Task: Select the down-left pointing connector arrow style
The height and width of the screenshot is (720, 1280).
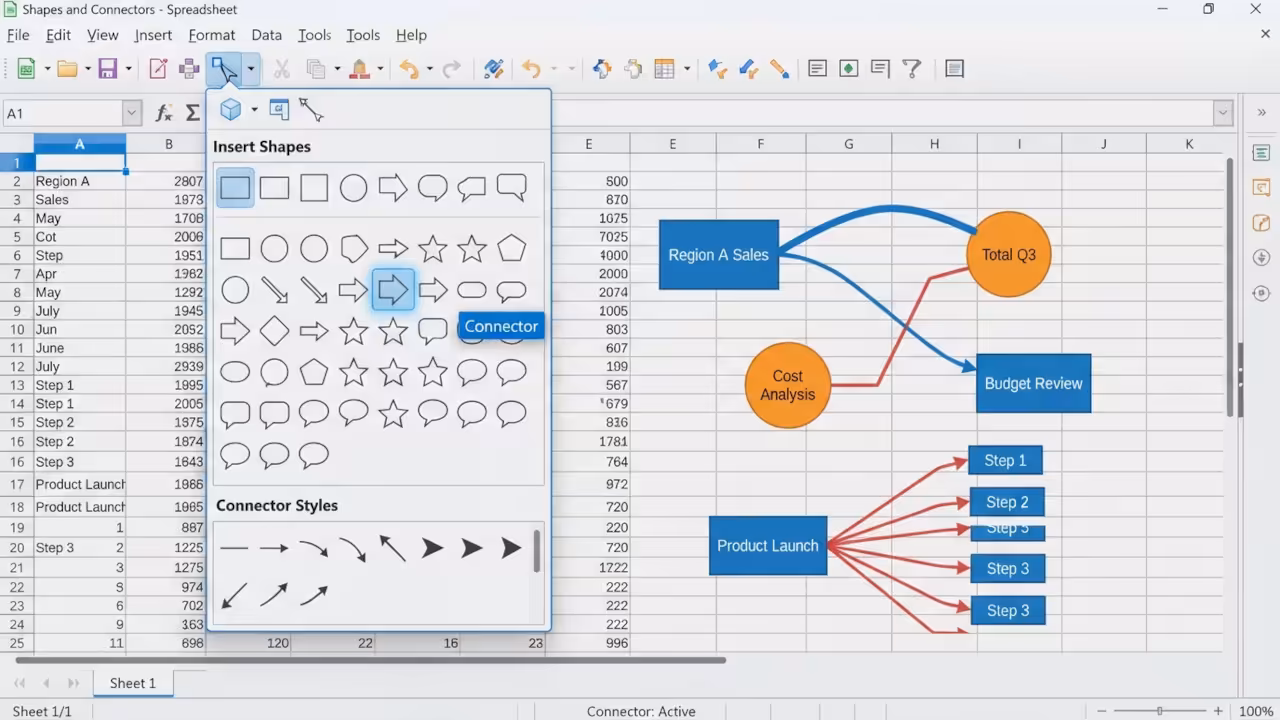Action: point(234,596)
